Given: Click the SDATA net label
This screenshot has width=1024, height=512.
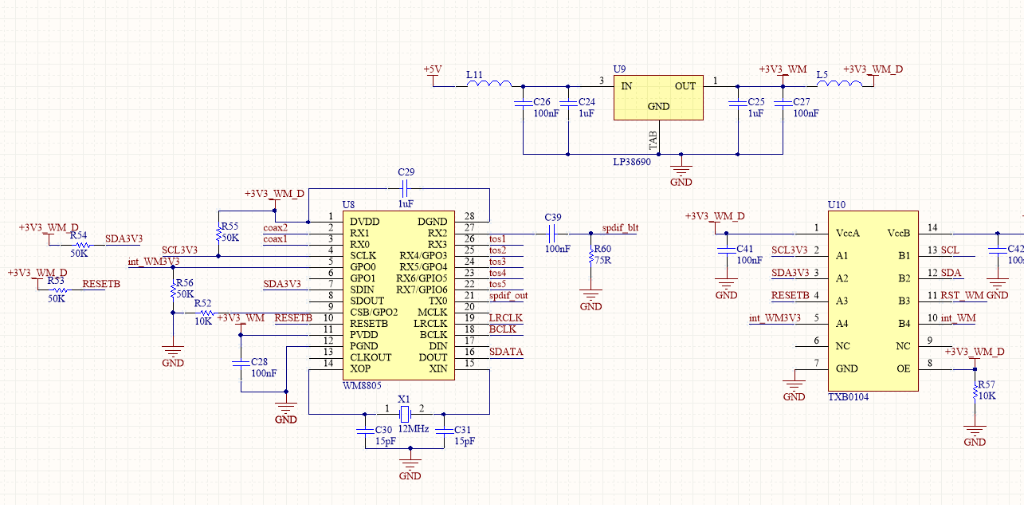Looking at the screenshot, I should point(505,351).
